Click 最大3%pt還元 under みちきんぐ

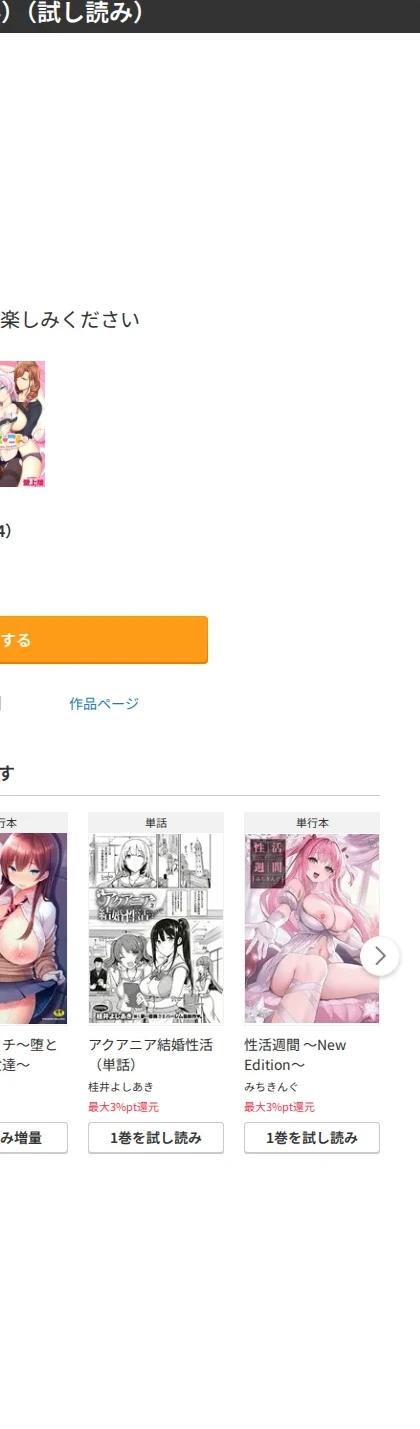(279, 1107)
